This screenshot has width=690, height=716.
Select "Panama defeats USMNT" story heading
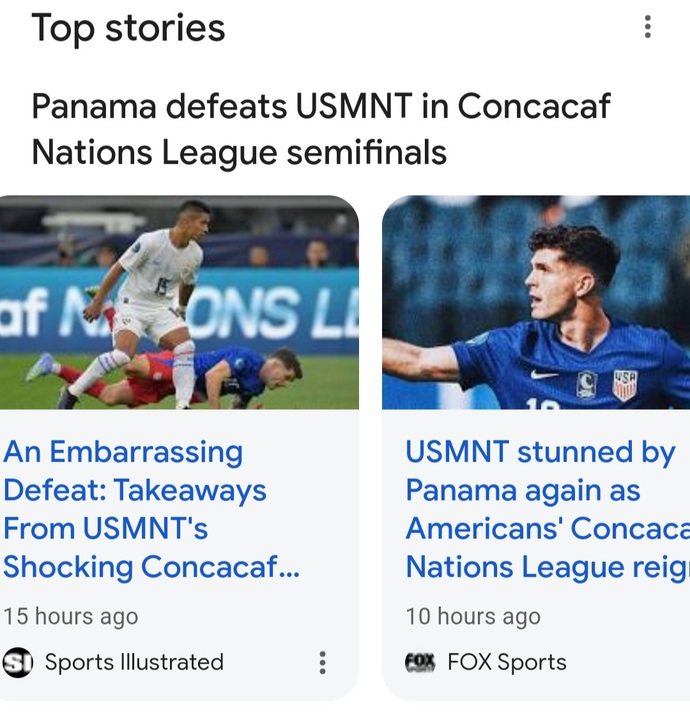pyautogui.click(x=320, y=129)
